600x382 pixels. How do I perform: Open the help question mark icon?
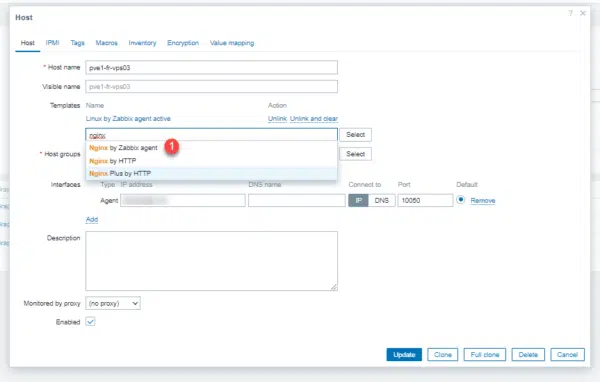coord(571,13)
